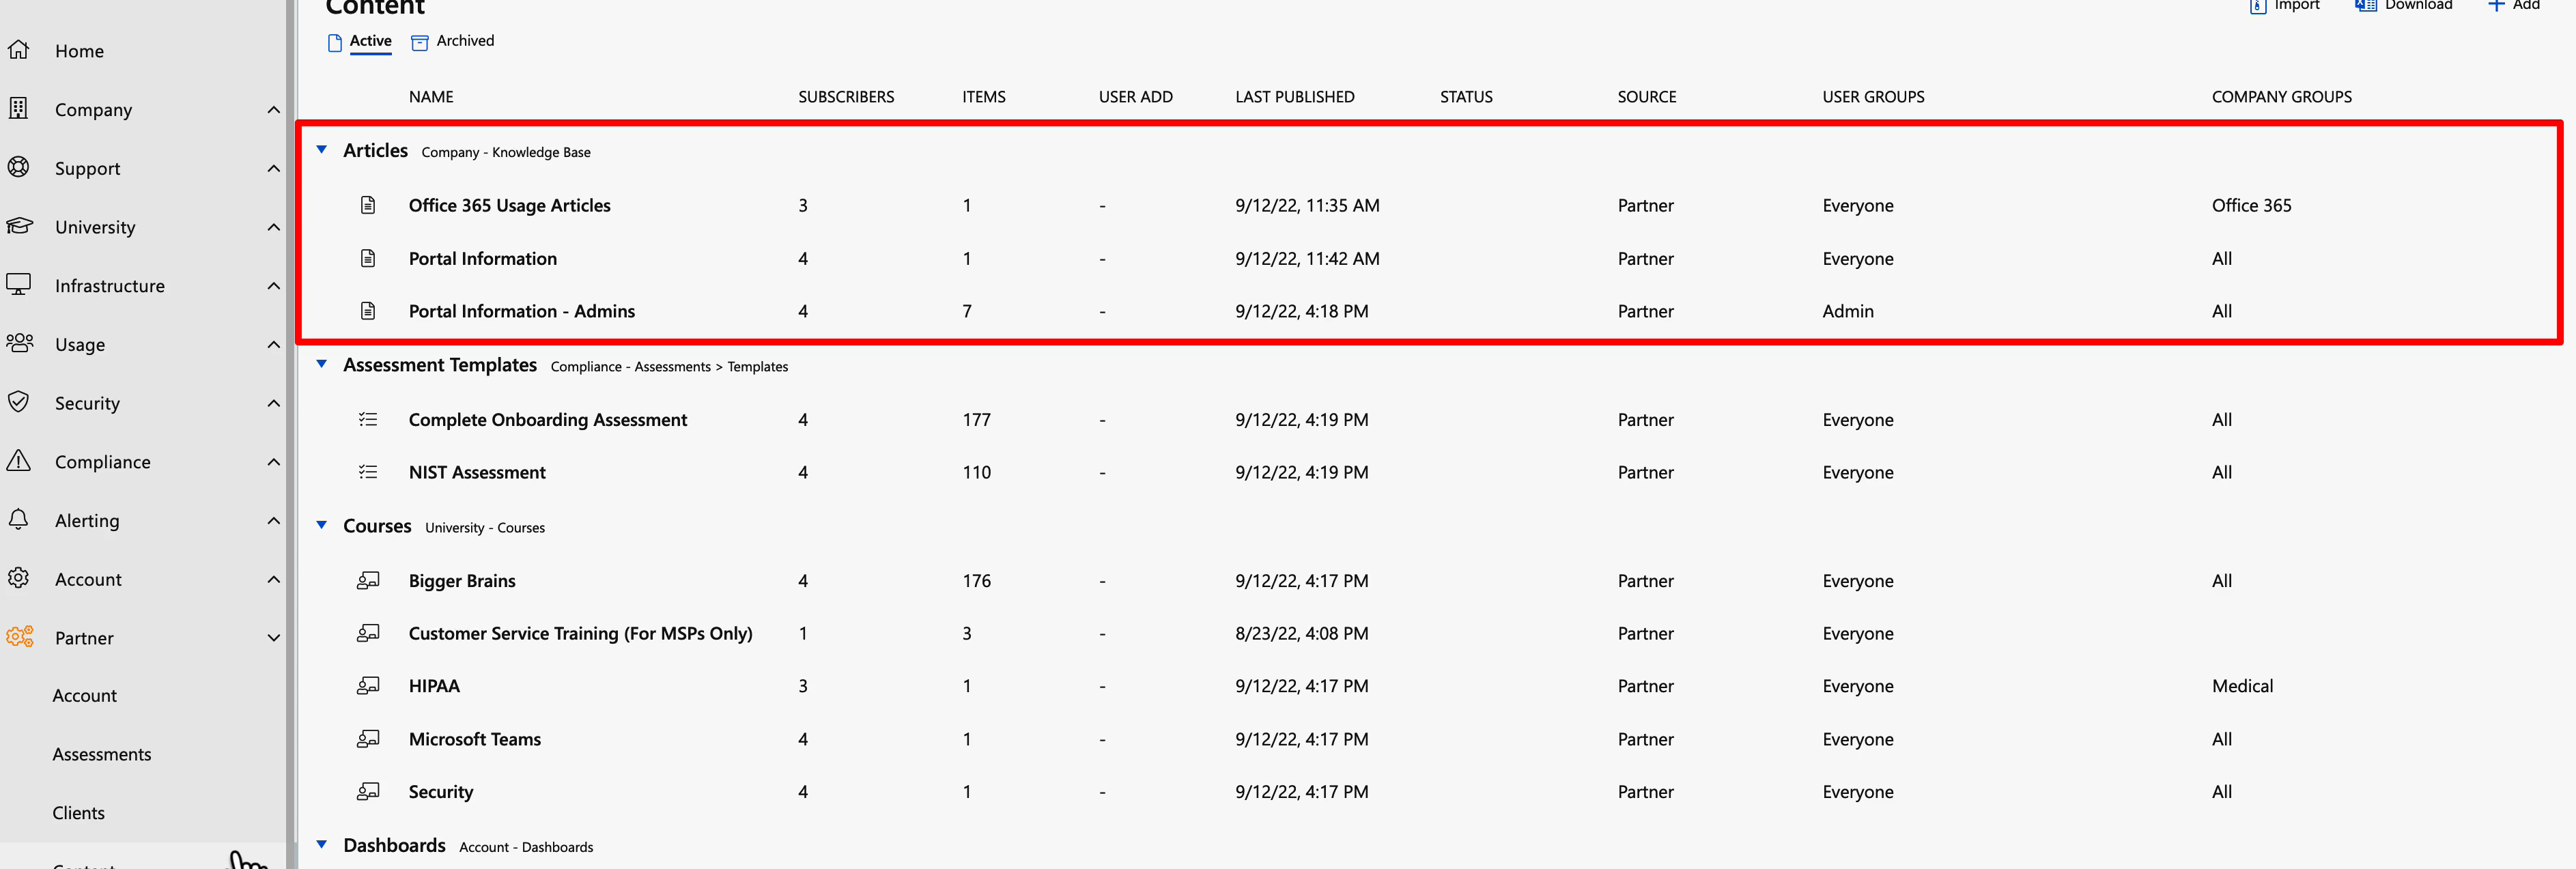Click the University graduation cap icon
Viewport: 2576px width, 869px height.
click(20, 227)
